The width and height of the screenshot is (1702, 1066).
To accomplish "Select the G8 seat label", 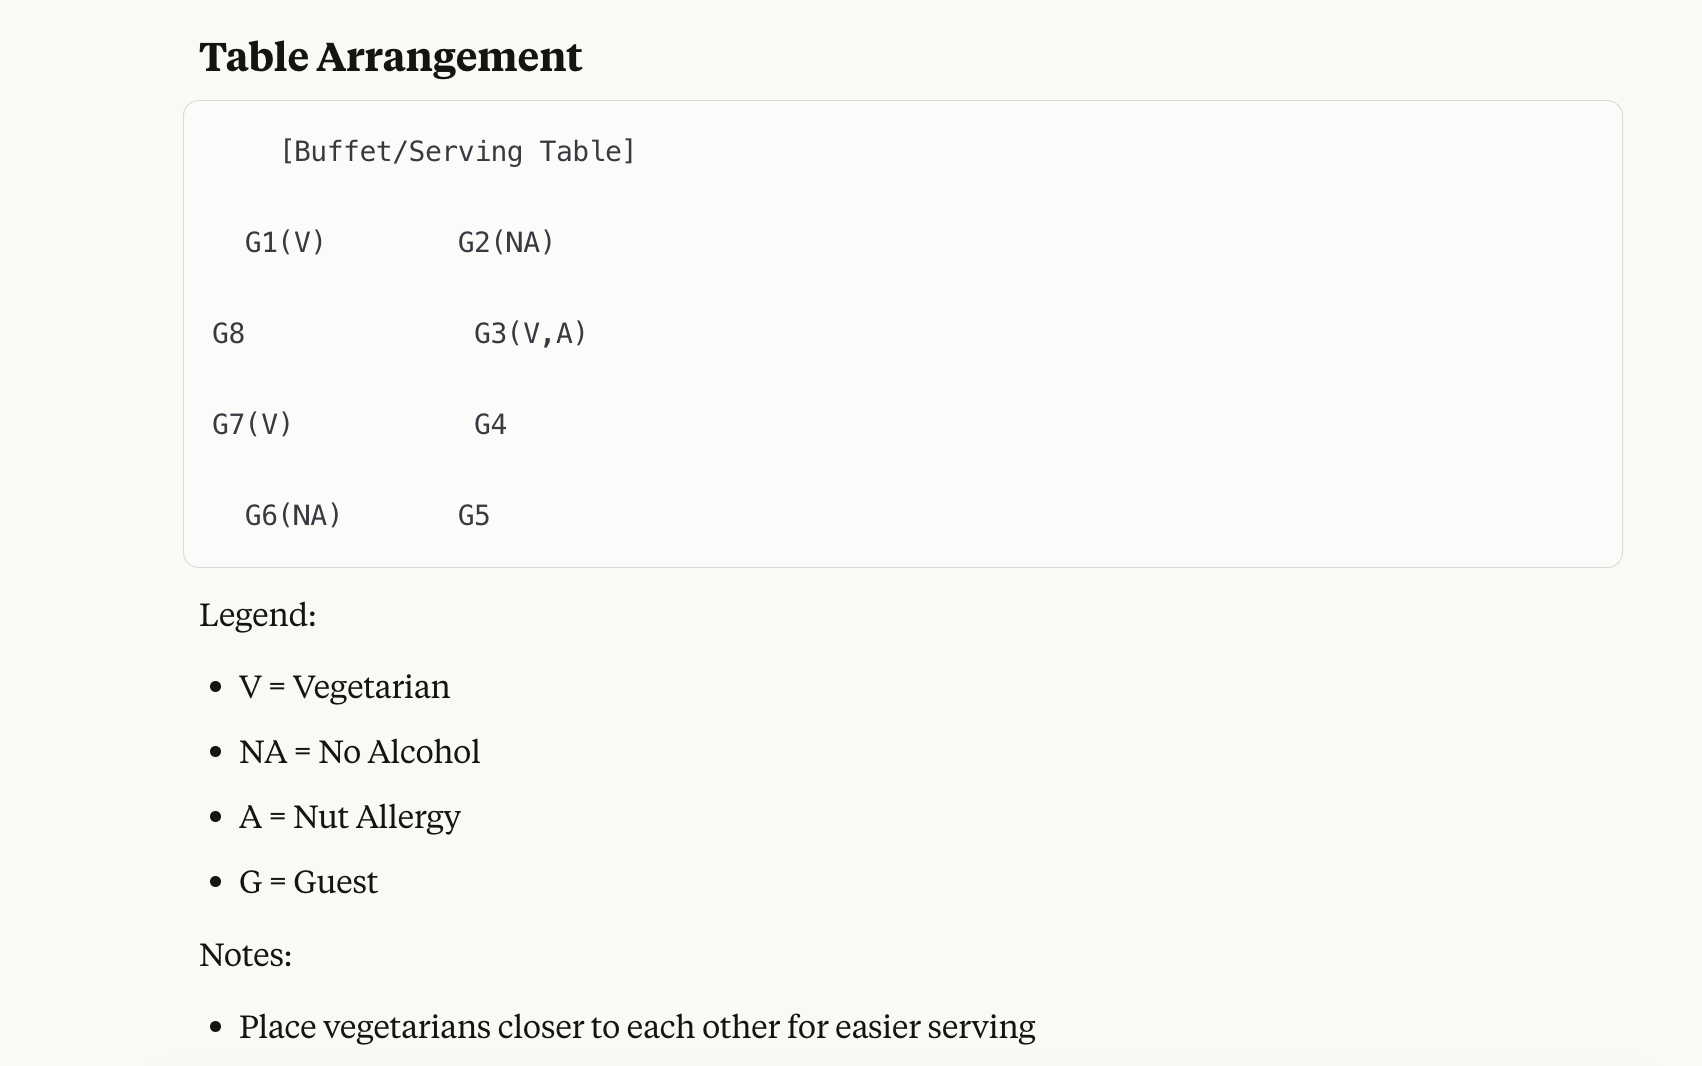I will (228, 334).
